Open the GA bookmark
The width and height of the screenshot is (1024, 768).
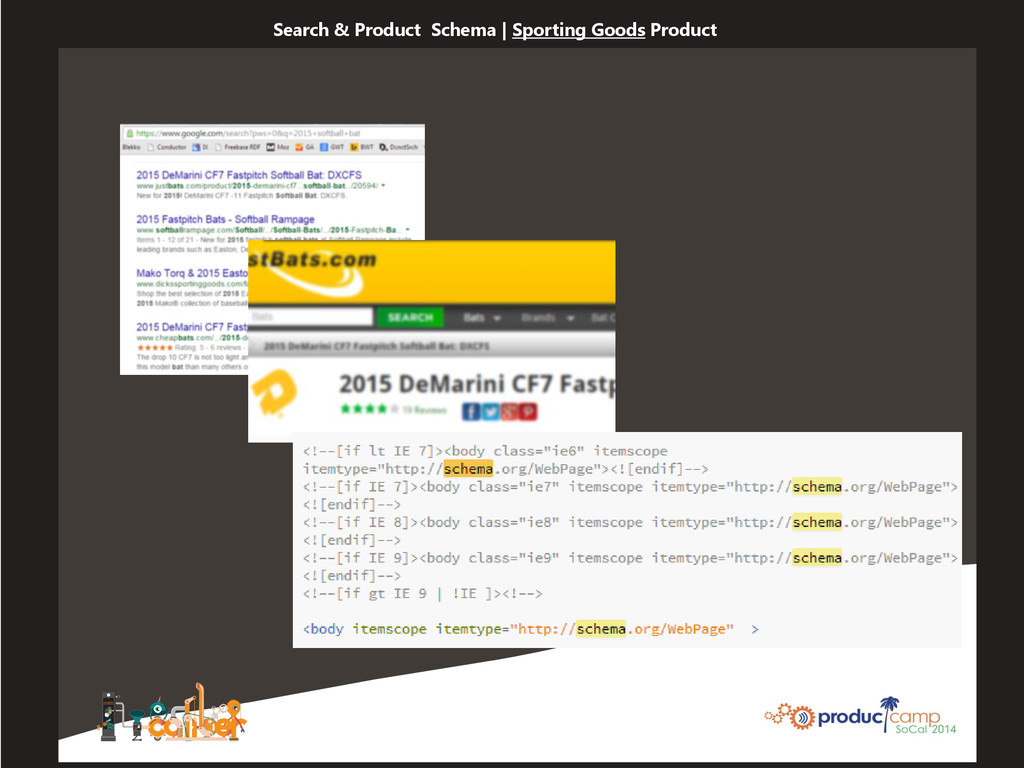304,148
